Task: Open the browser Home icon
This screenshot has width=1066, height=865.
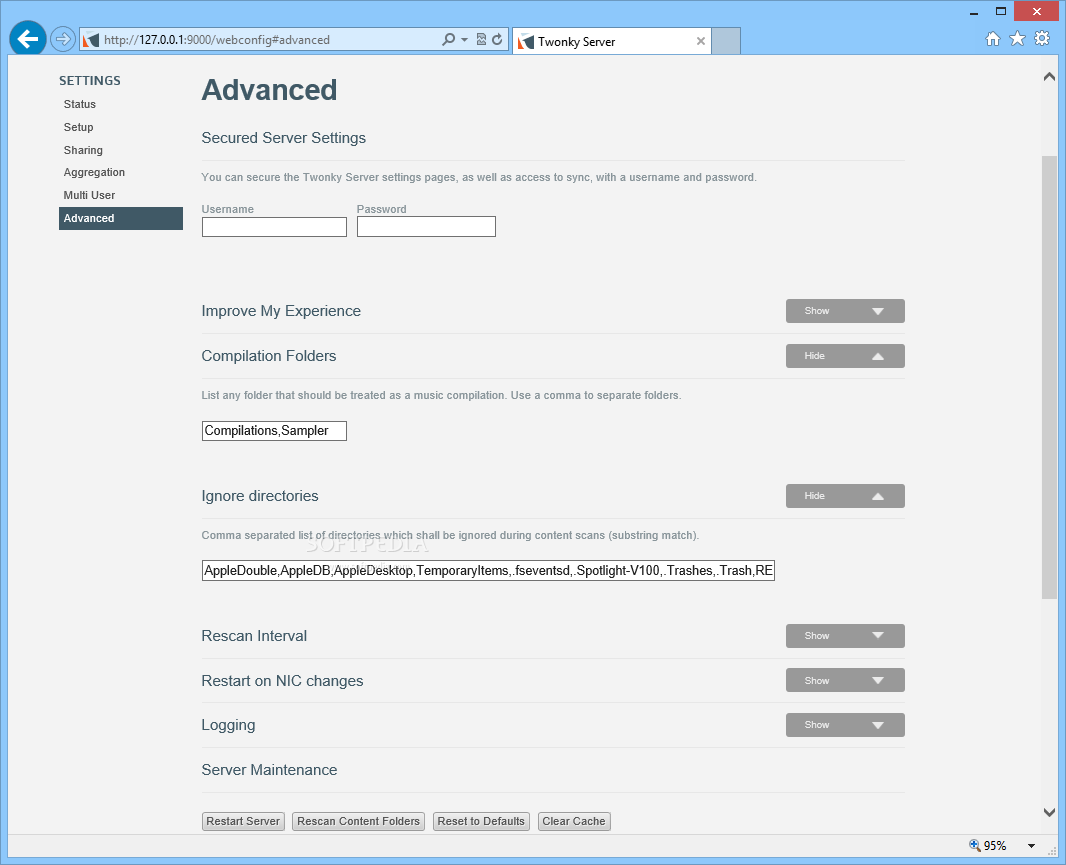Action: pos(993,39)
